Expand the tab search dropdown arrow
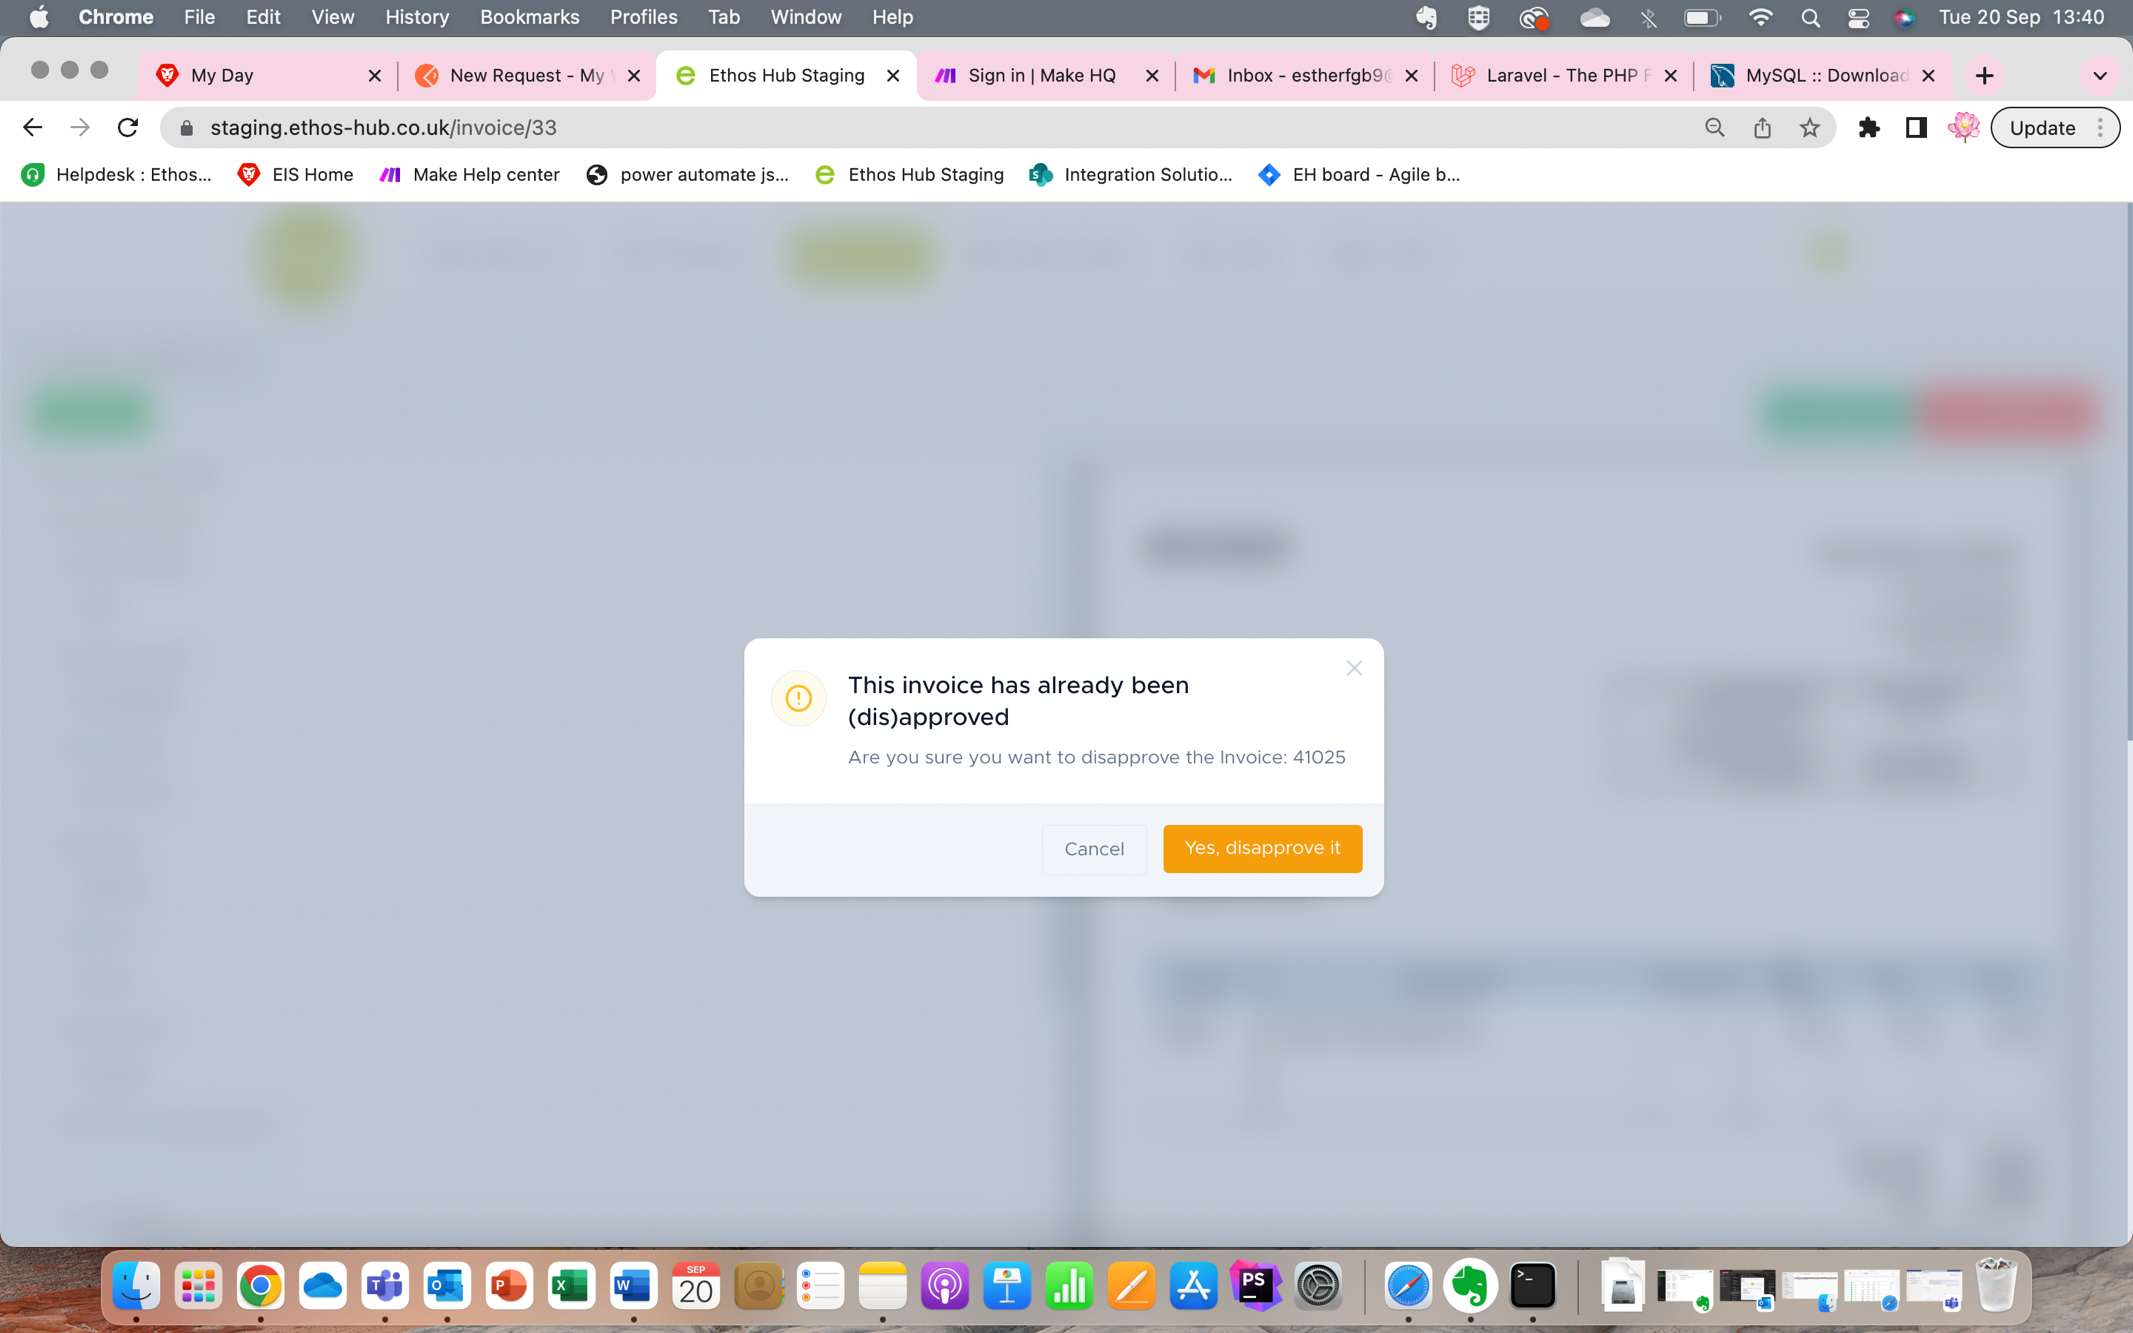 click(x=2099, y=75)
